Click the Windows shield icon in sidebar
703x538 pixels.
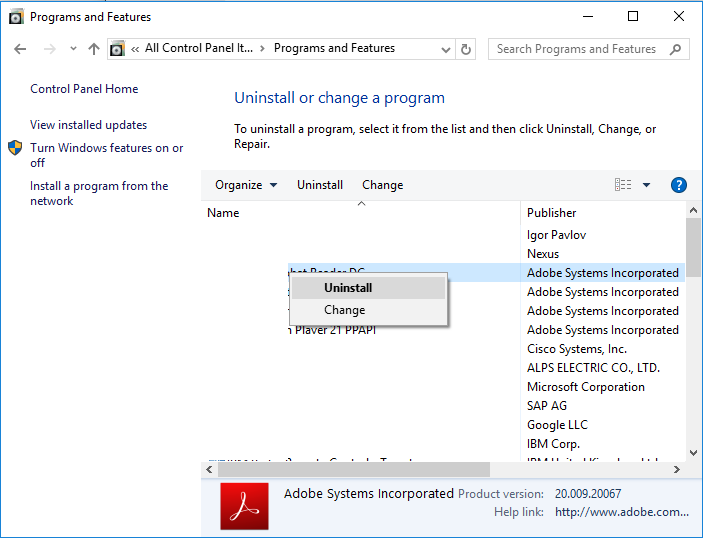[x=15, y=148]
